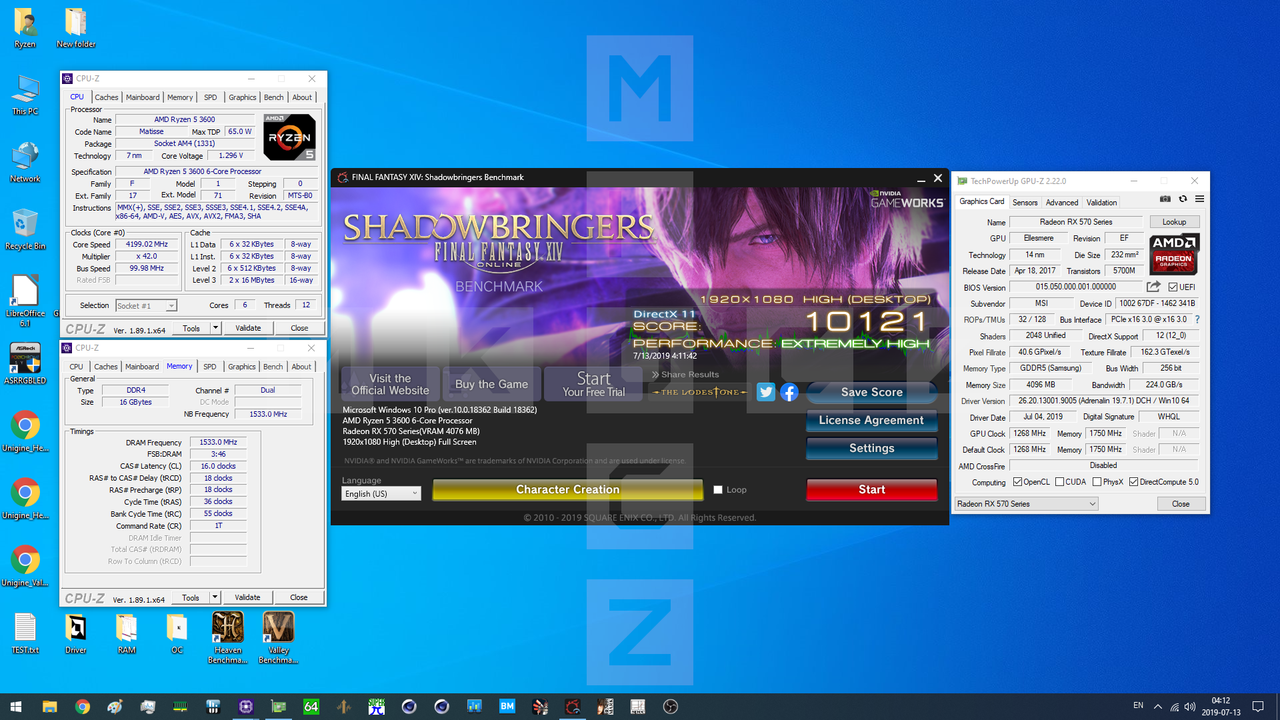Screen dimensions: 1280x720
Task: Click the GPU Name field Radeon RX 570 Series
Action: click(x=1075, y=222)
